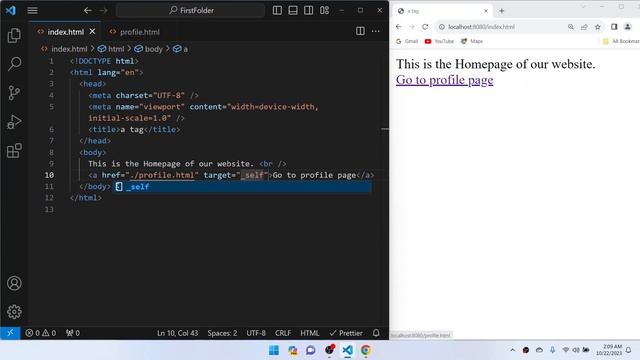The image size is (640, 360).
Task: Split the editor to the right
Action: 360,31
